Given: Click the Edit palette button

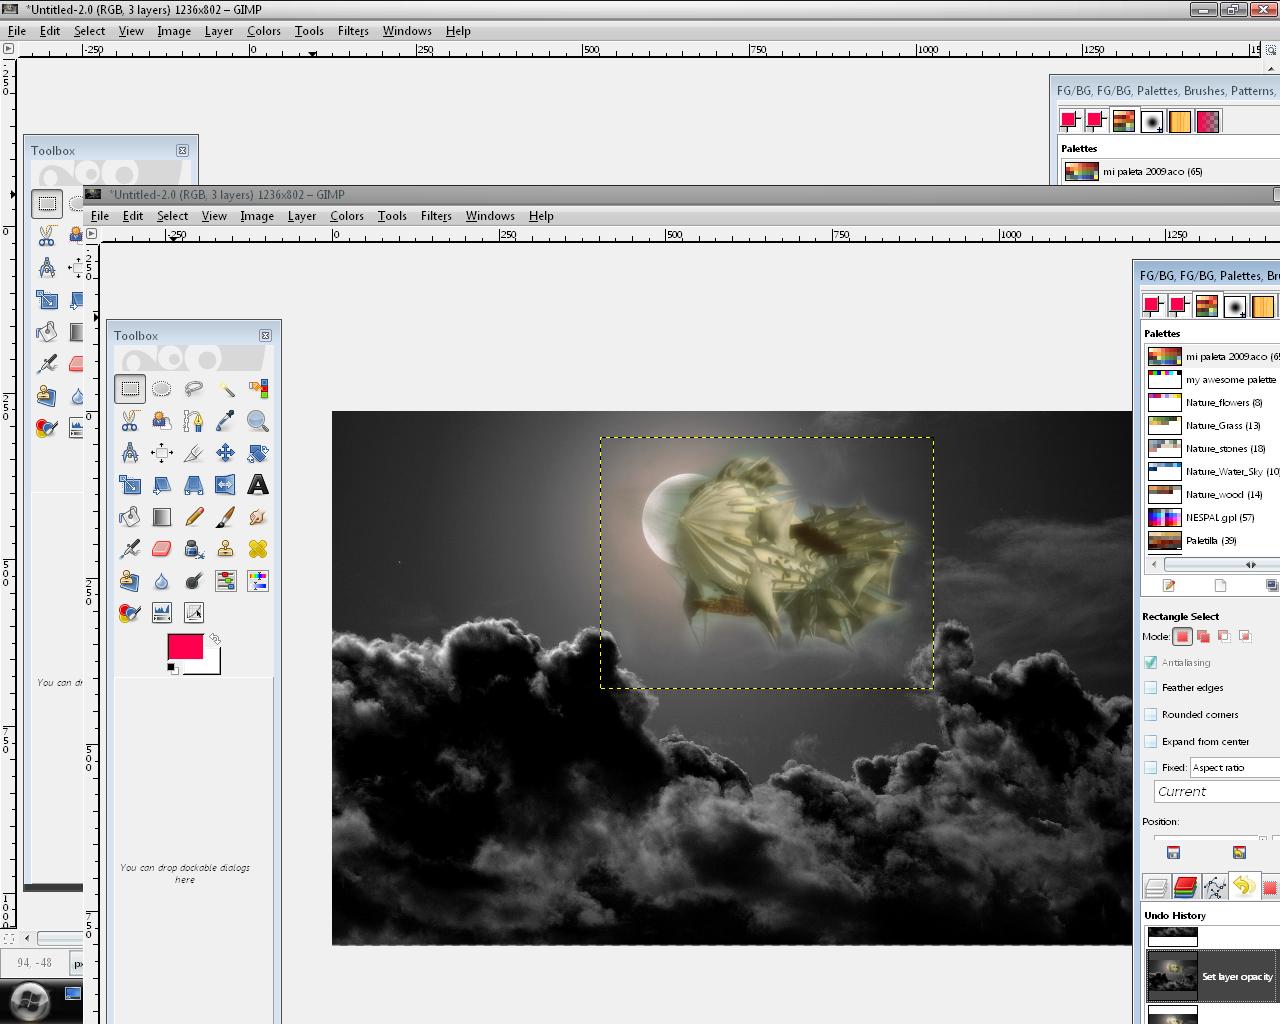Looking at the screenshot, I should click(1168, 586).
